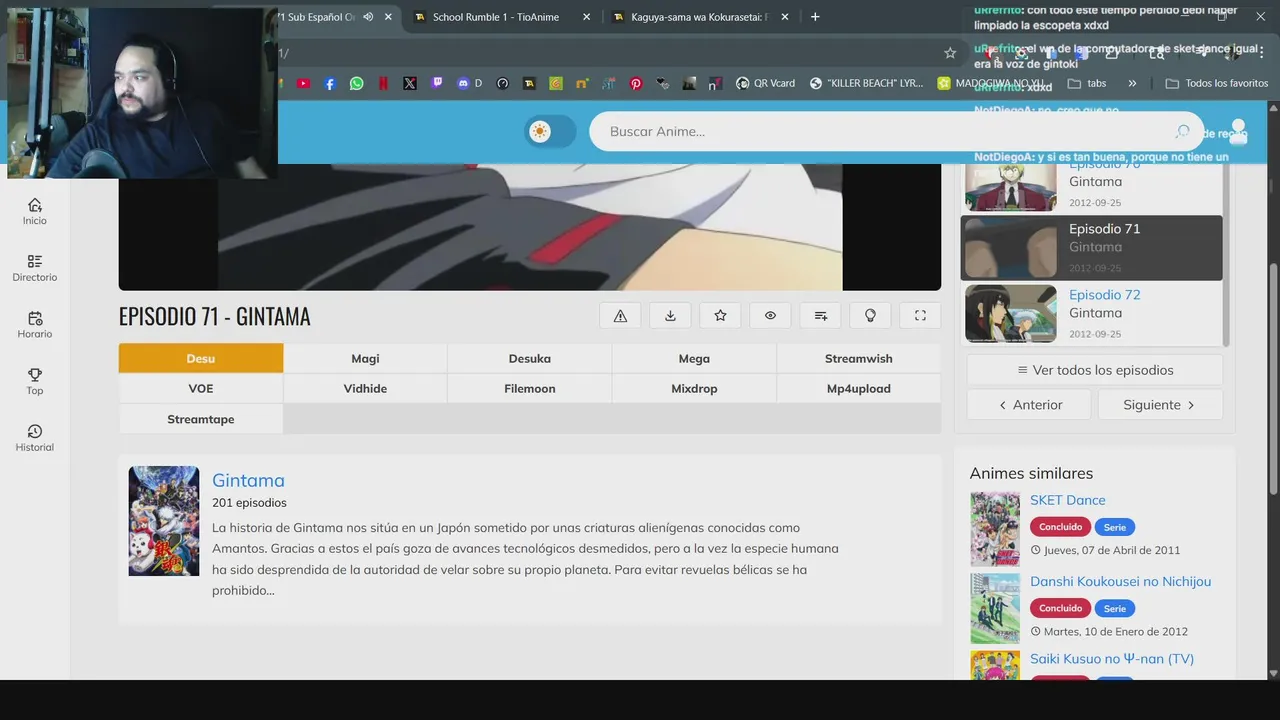The height and width of the screenshot is (720, 1280).
Task: Select the Magi server tab
Action: 365,358
